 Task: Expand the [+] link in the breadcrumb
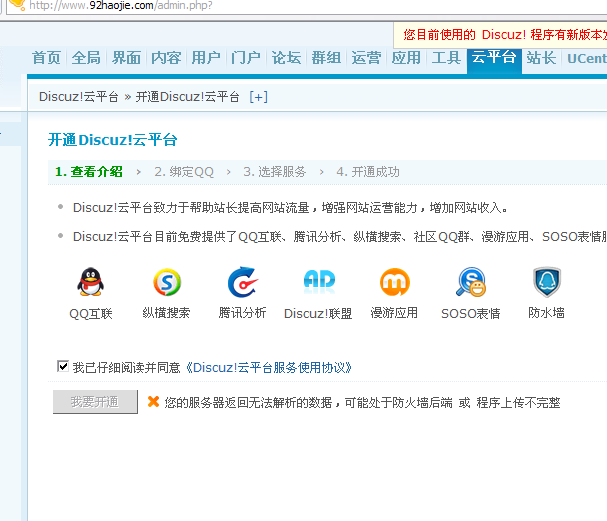259,96
